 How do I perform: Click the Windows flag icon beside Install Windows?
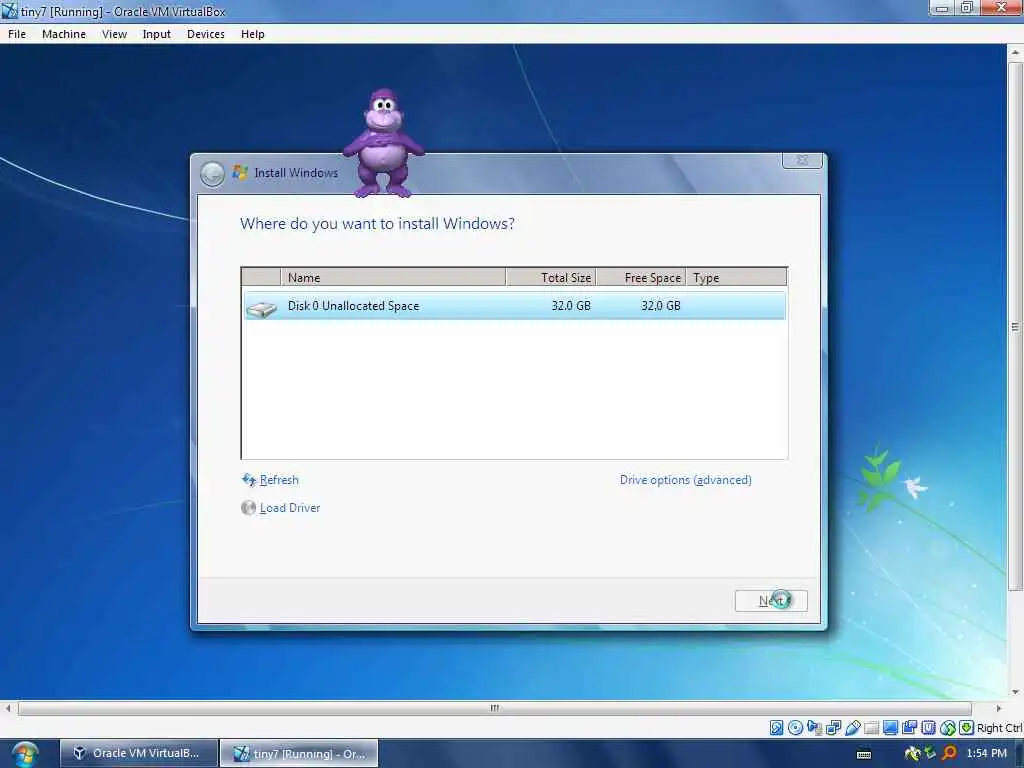point(240,172)
